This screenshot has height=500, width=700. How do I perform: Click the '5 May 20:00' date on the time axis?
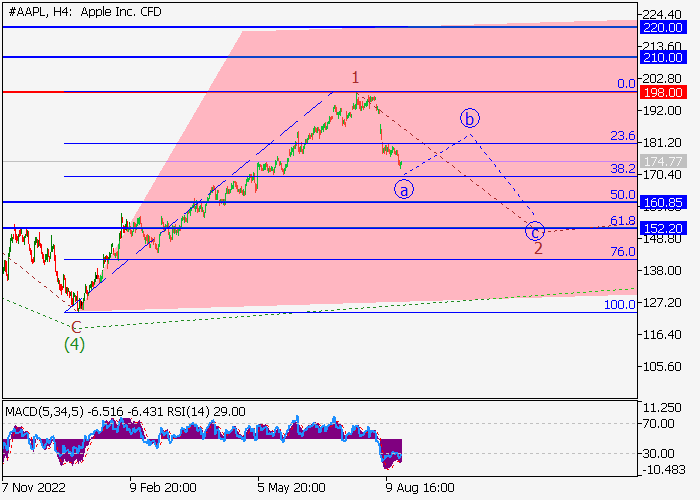tap(291, 488)
